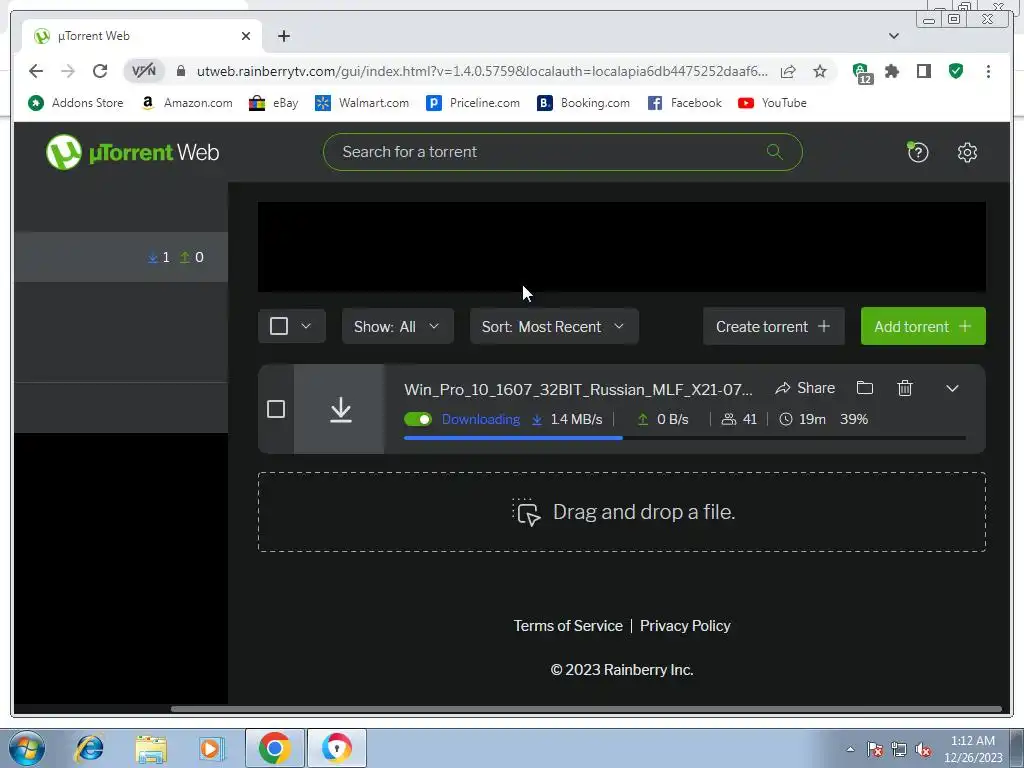Launch Internet Explorer from taskbar
The height and width of the screenshot is (768, 1024).
tap(89, 748)
